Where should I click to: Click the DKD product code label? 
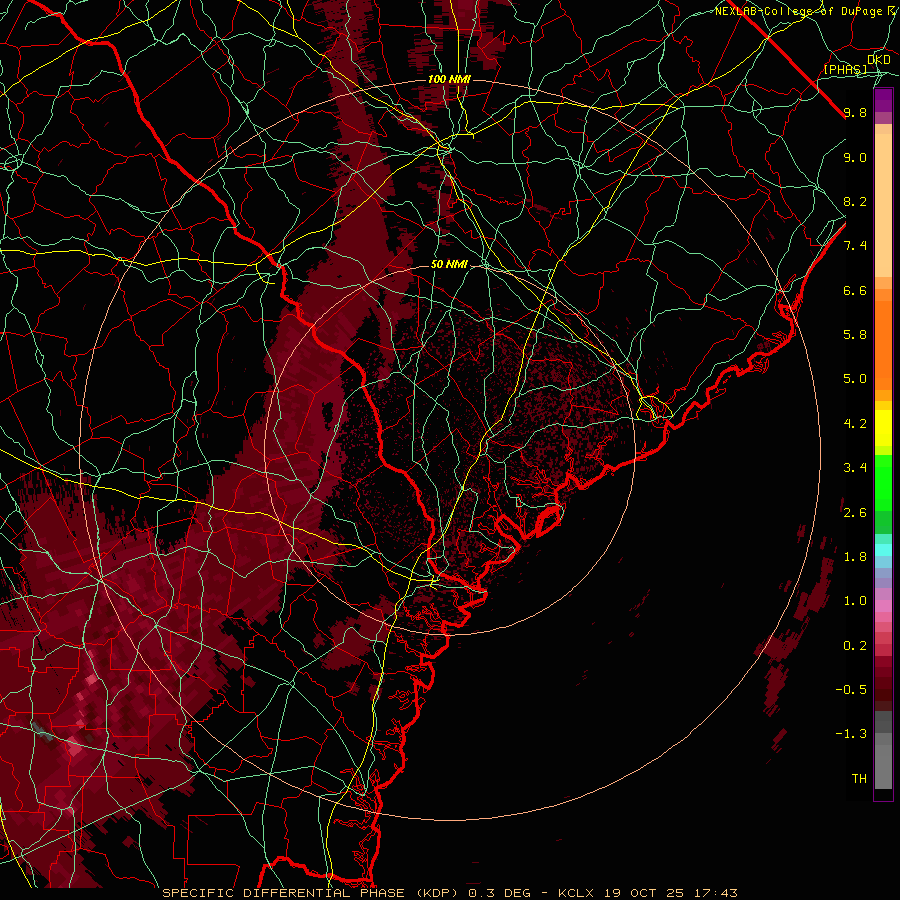(878, 60)
